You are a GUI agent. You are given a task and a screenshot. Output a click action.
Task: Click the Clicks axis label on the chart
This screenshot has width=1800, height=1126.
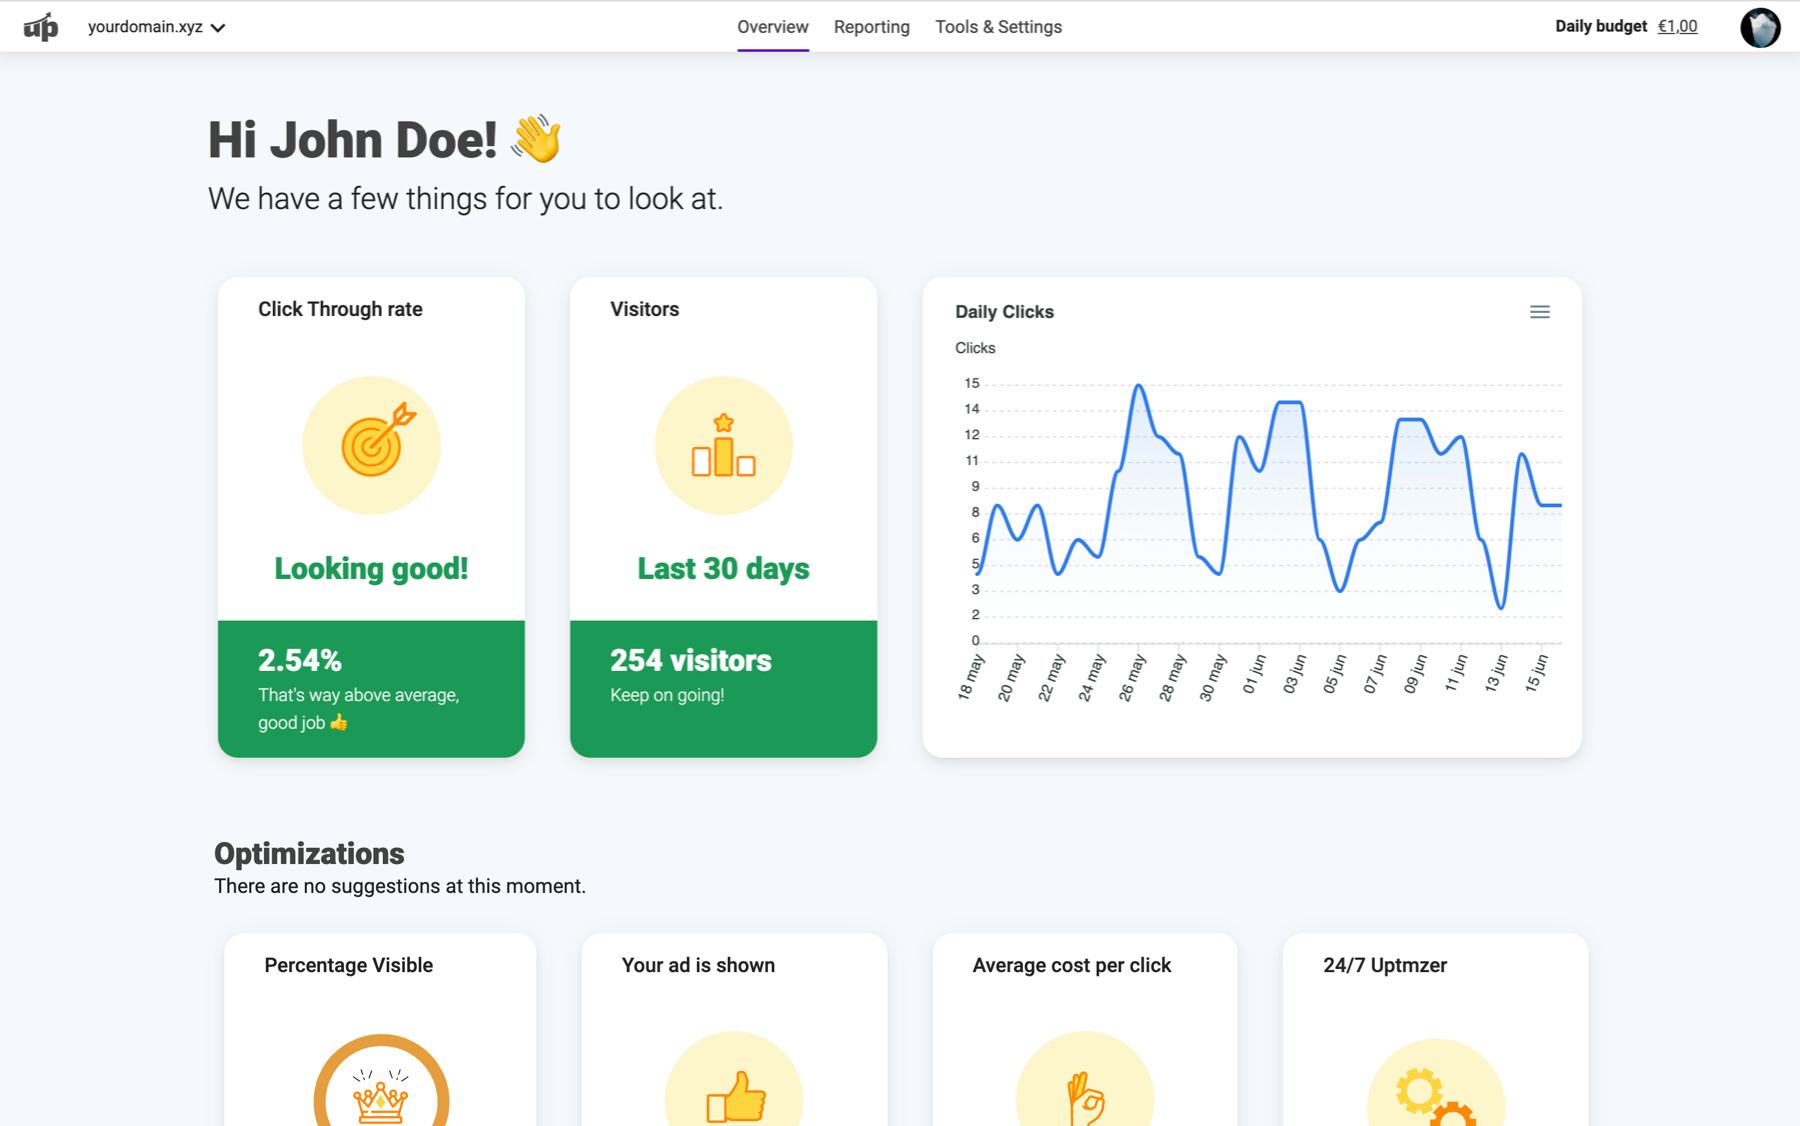click(x=974, y=348)
